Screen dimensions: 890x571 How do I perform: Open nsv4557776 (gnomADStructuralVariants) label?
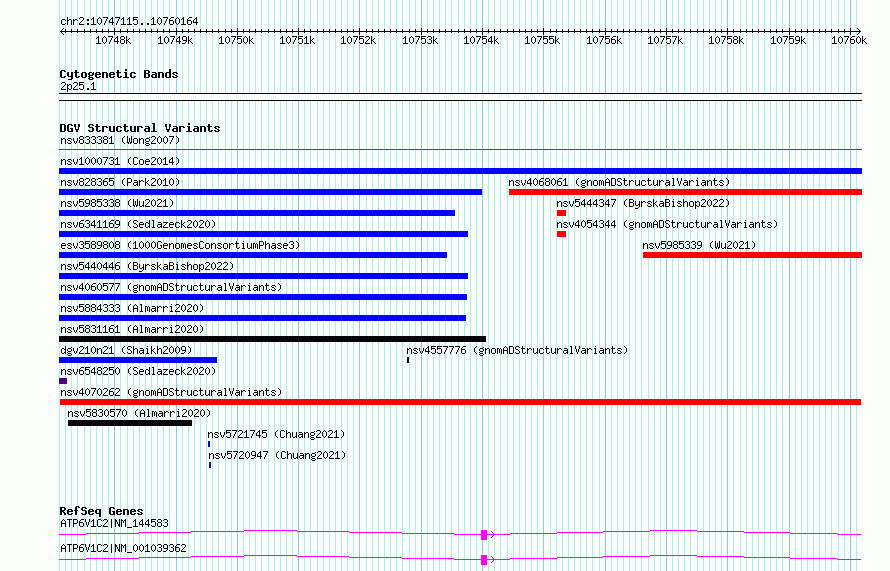[x=517, y=350]
